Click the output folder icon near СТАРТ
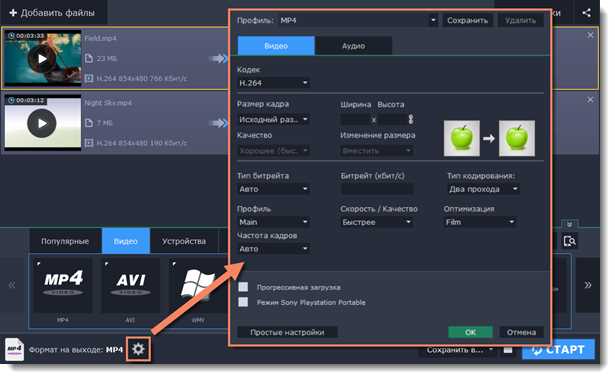The width and height of the screenshot is (615, 379). [x=508, y=350]
